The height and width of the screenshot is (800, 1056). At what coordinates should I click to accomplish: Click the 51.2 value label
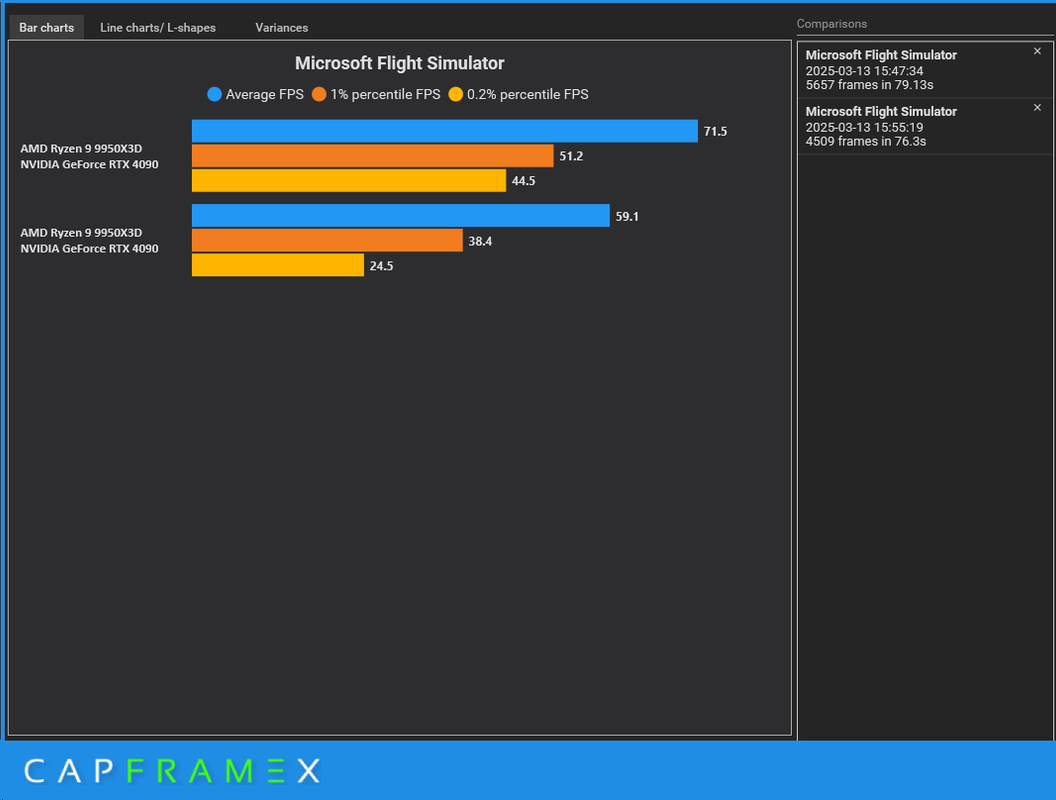tap(571, 156)
